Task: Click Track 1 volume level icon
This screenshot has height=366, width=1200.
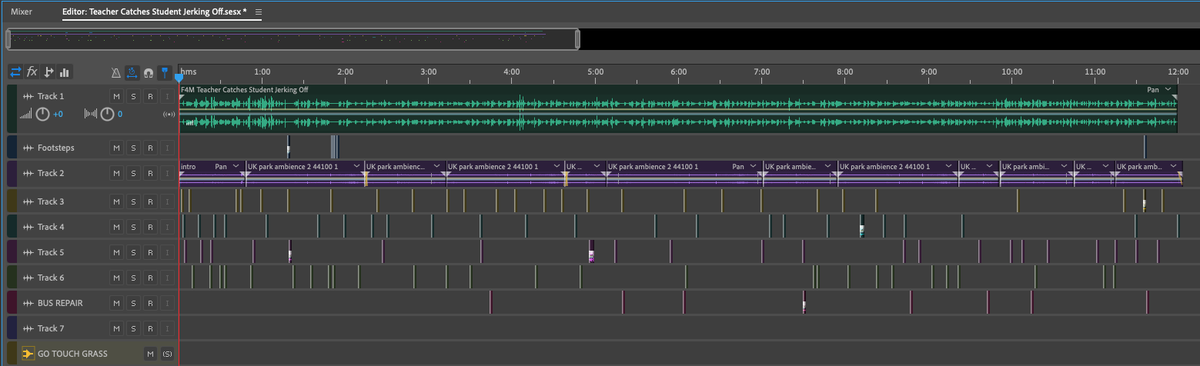Action: pyautogui.click(x=25, y=114)
